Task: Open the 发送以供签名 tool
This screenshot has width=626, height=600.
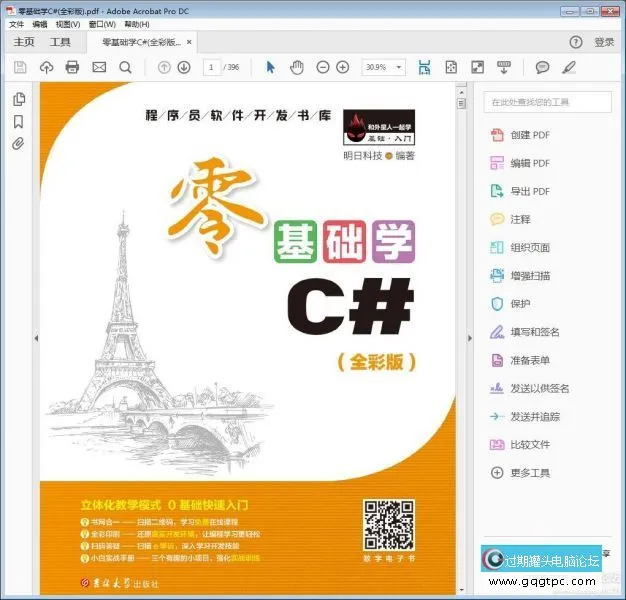Action: [530, 388]
